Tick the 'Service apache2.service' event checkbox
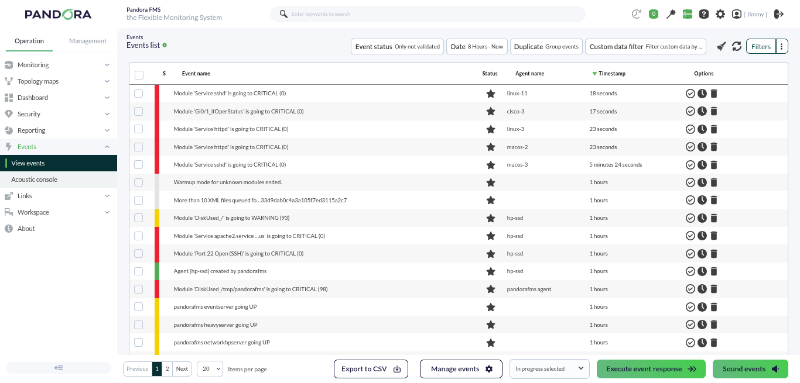The width and height of the screenshot is (800, 383). tap(139, 236)
